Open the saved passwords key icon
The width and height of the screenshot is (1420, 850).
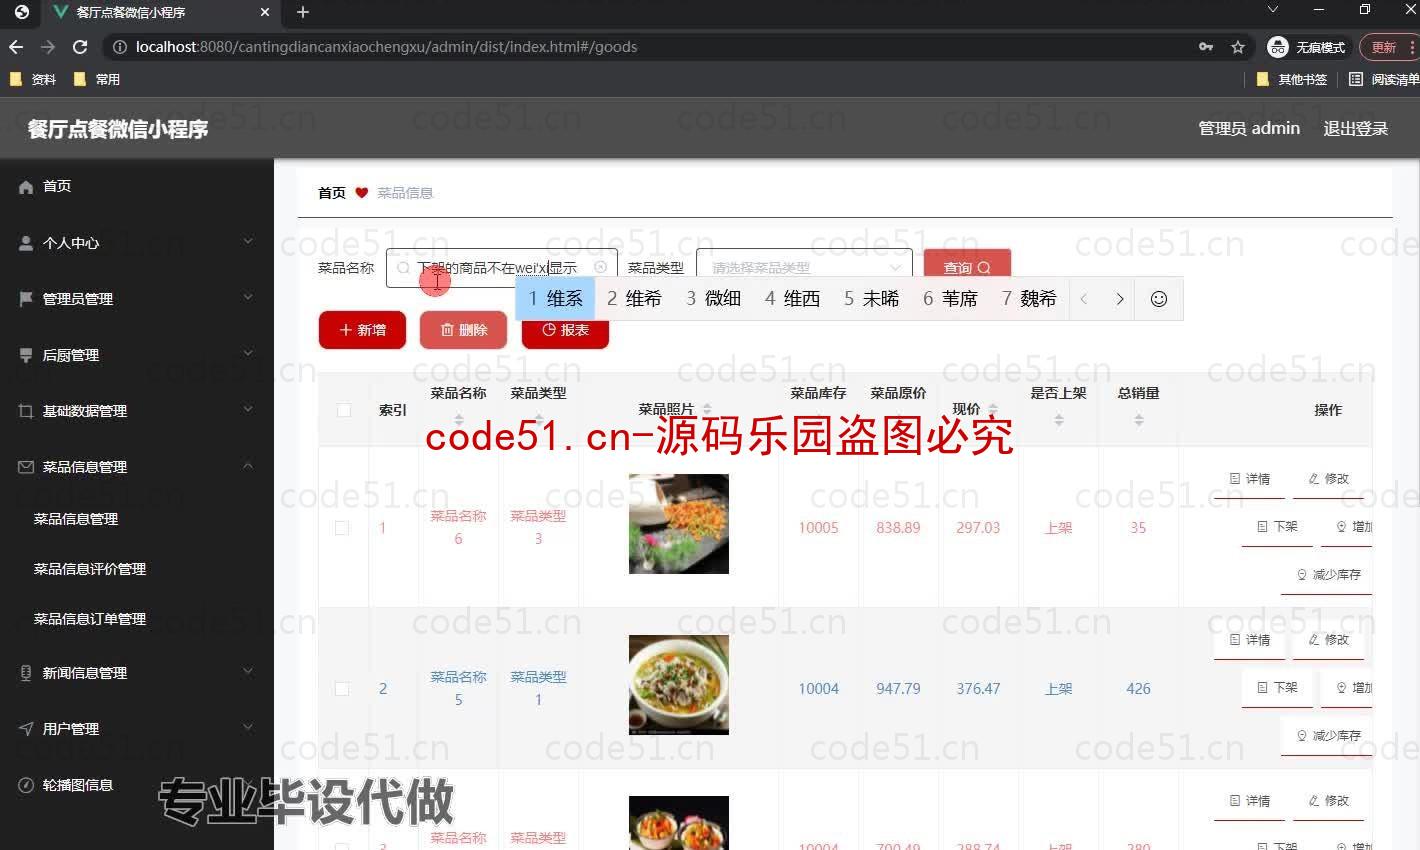coord(1206,47)
